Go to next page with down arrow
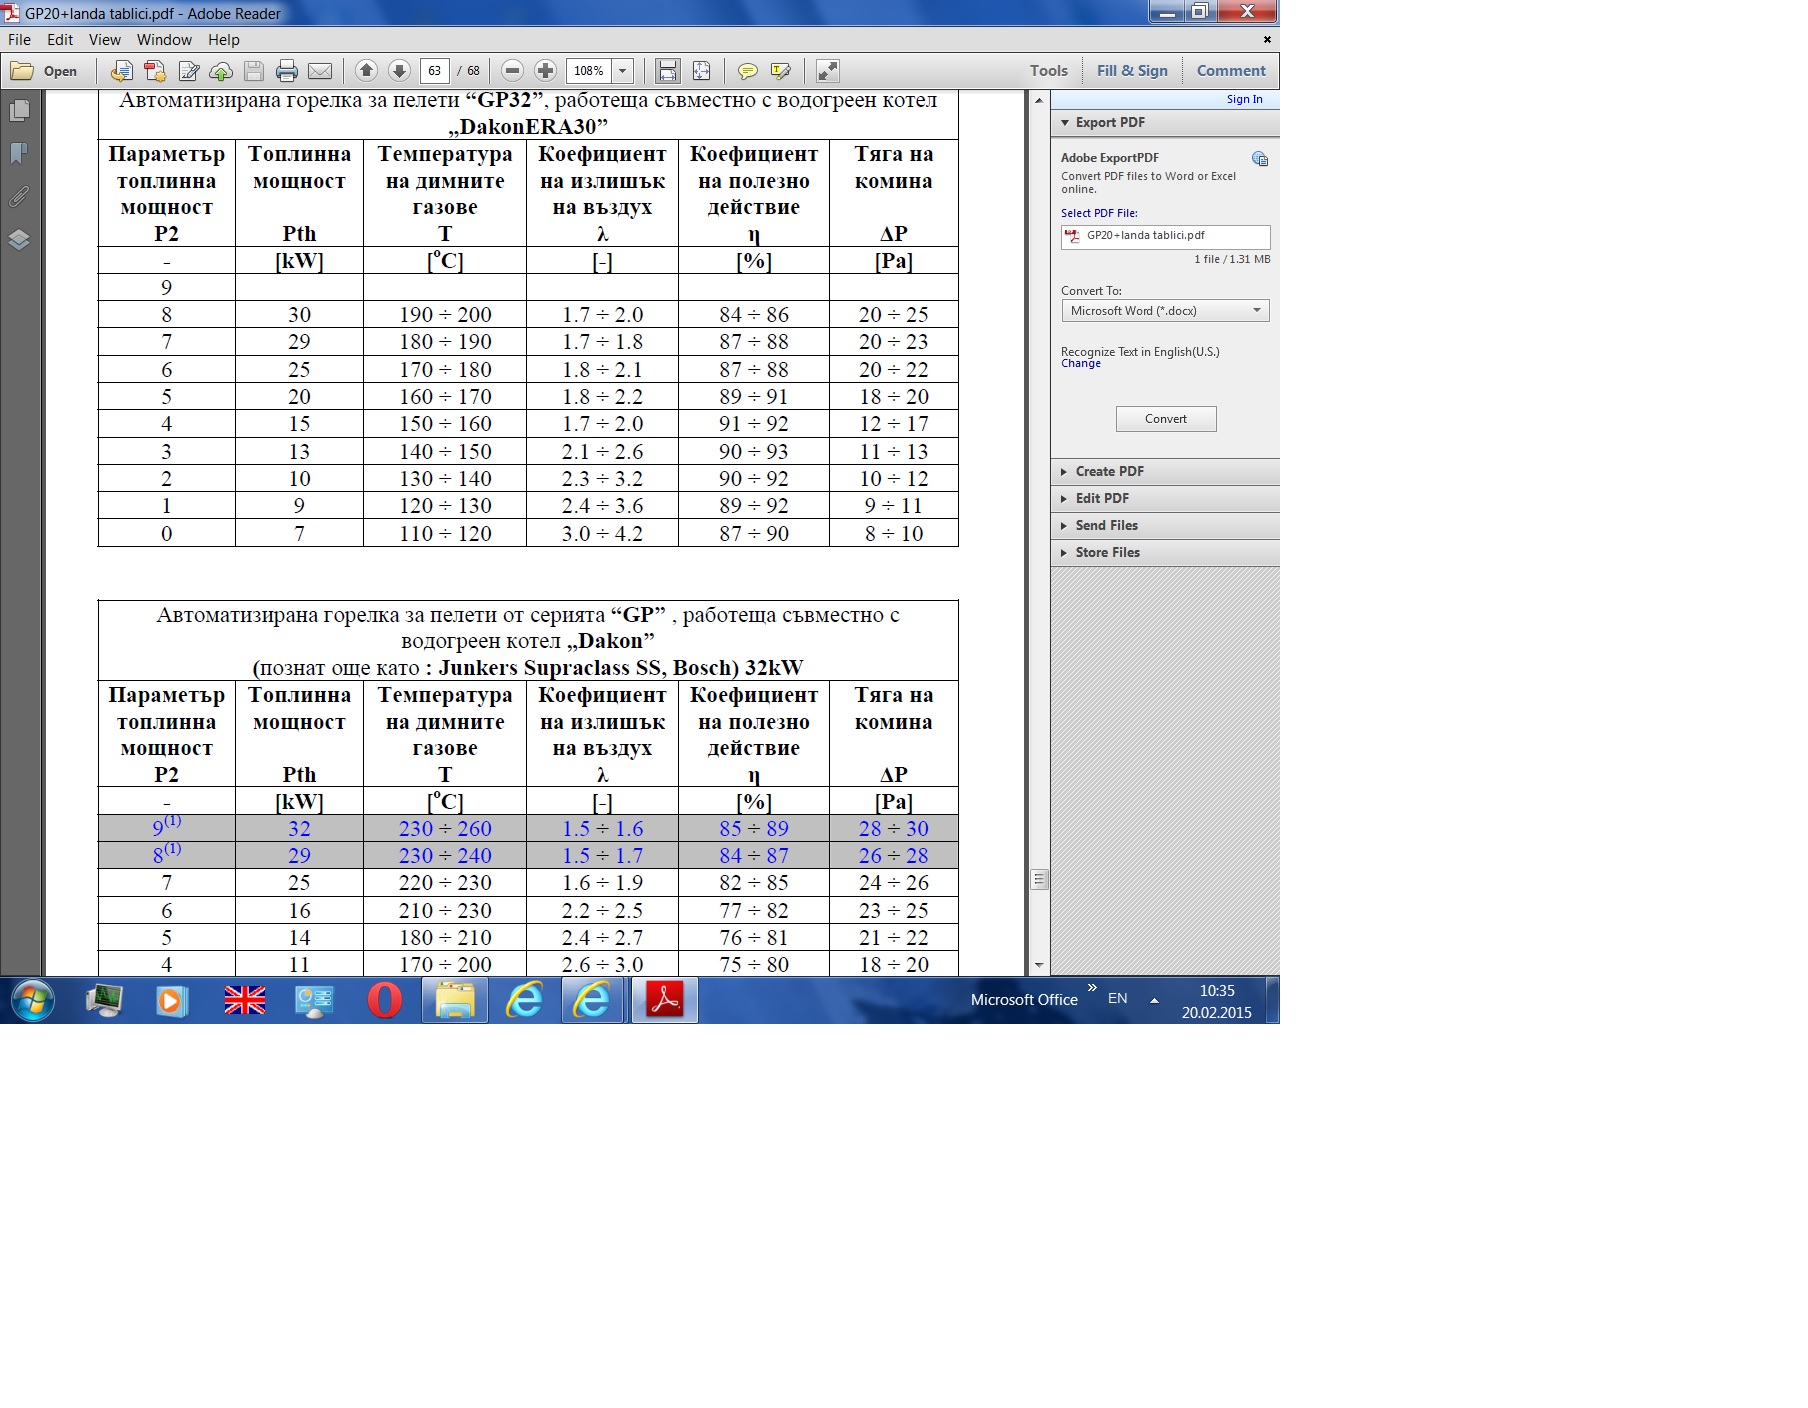This screenshot has width=1808, height=1408. pyautogui.click(x=399, y=71)
